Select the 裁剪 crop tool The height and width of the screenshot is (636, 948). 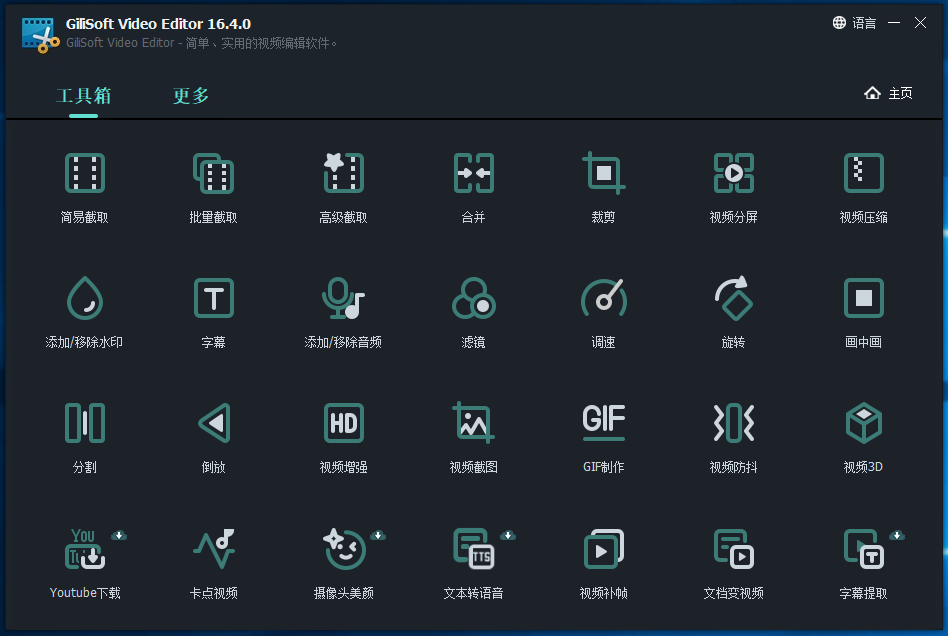point(603,174)
